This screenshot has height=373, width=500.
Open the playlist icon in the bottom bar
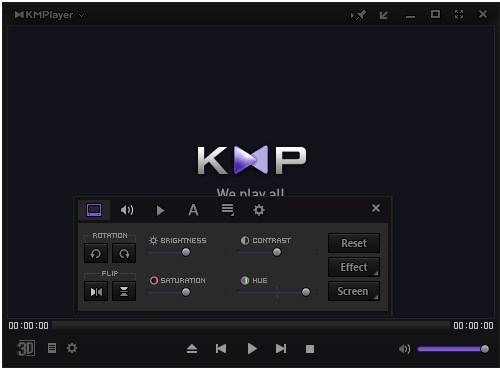pyautogui.click(x=52, y=348)
